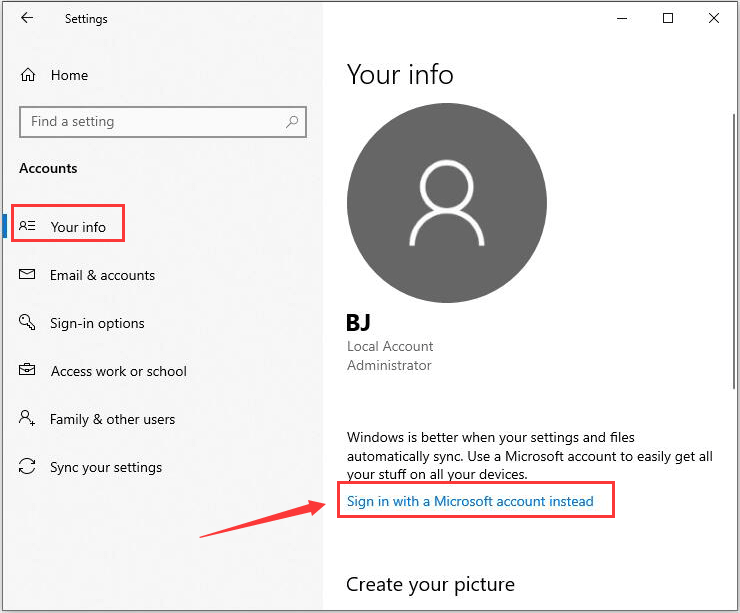Click the BJ account name
This screenshot has height=613, width=740.
(358, 323)
